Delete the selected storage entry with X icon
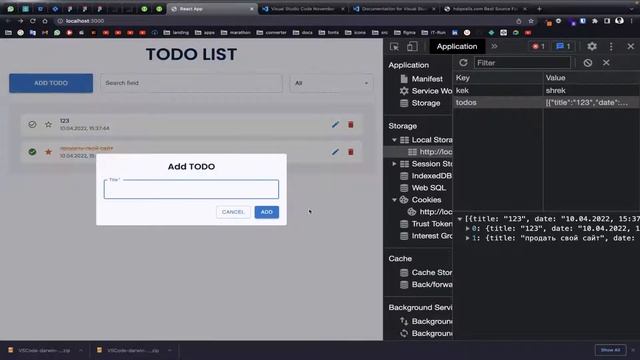 tap(606, 63)
